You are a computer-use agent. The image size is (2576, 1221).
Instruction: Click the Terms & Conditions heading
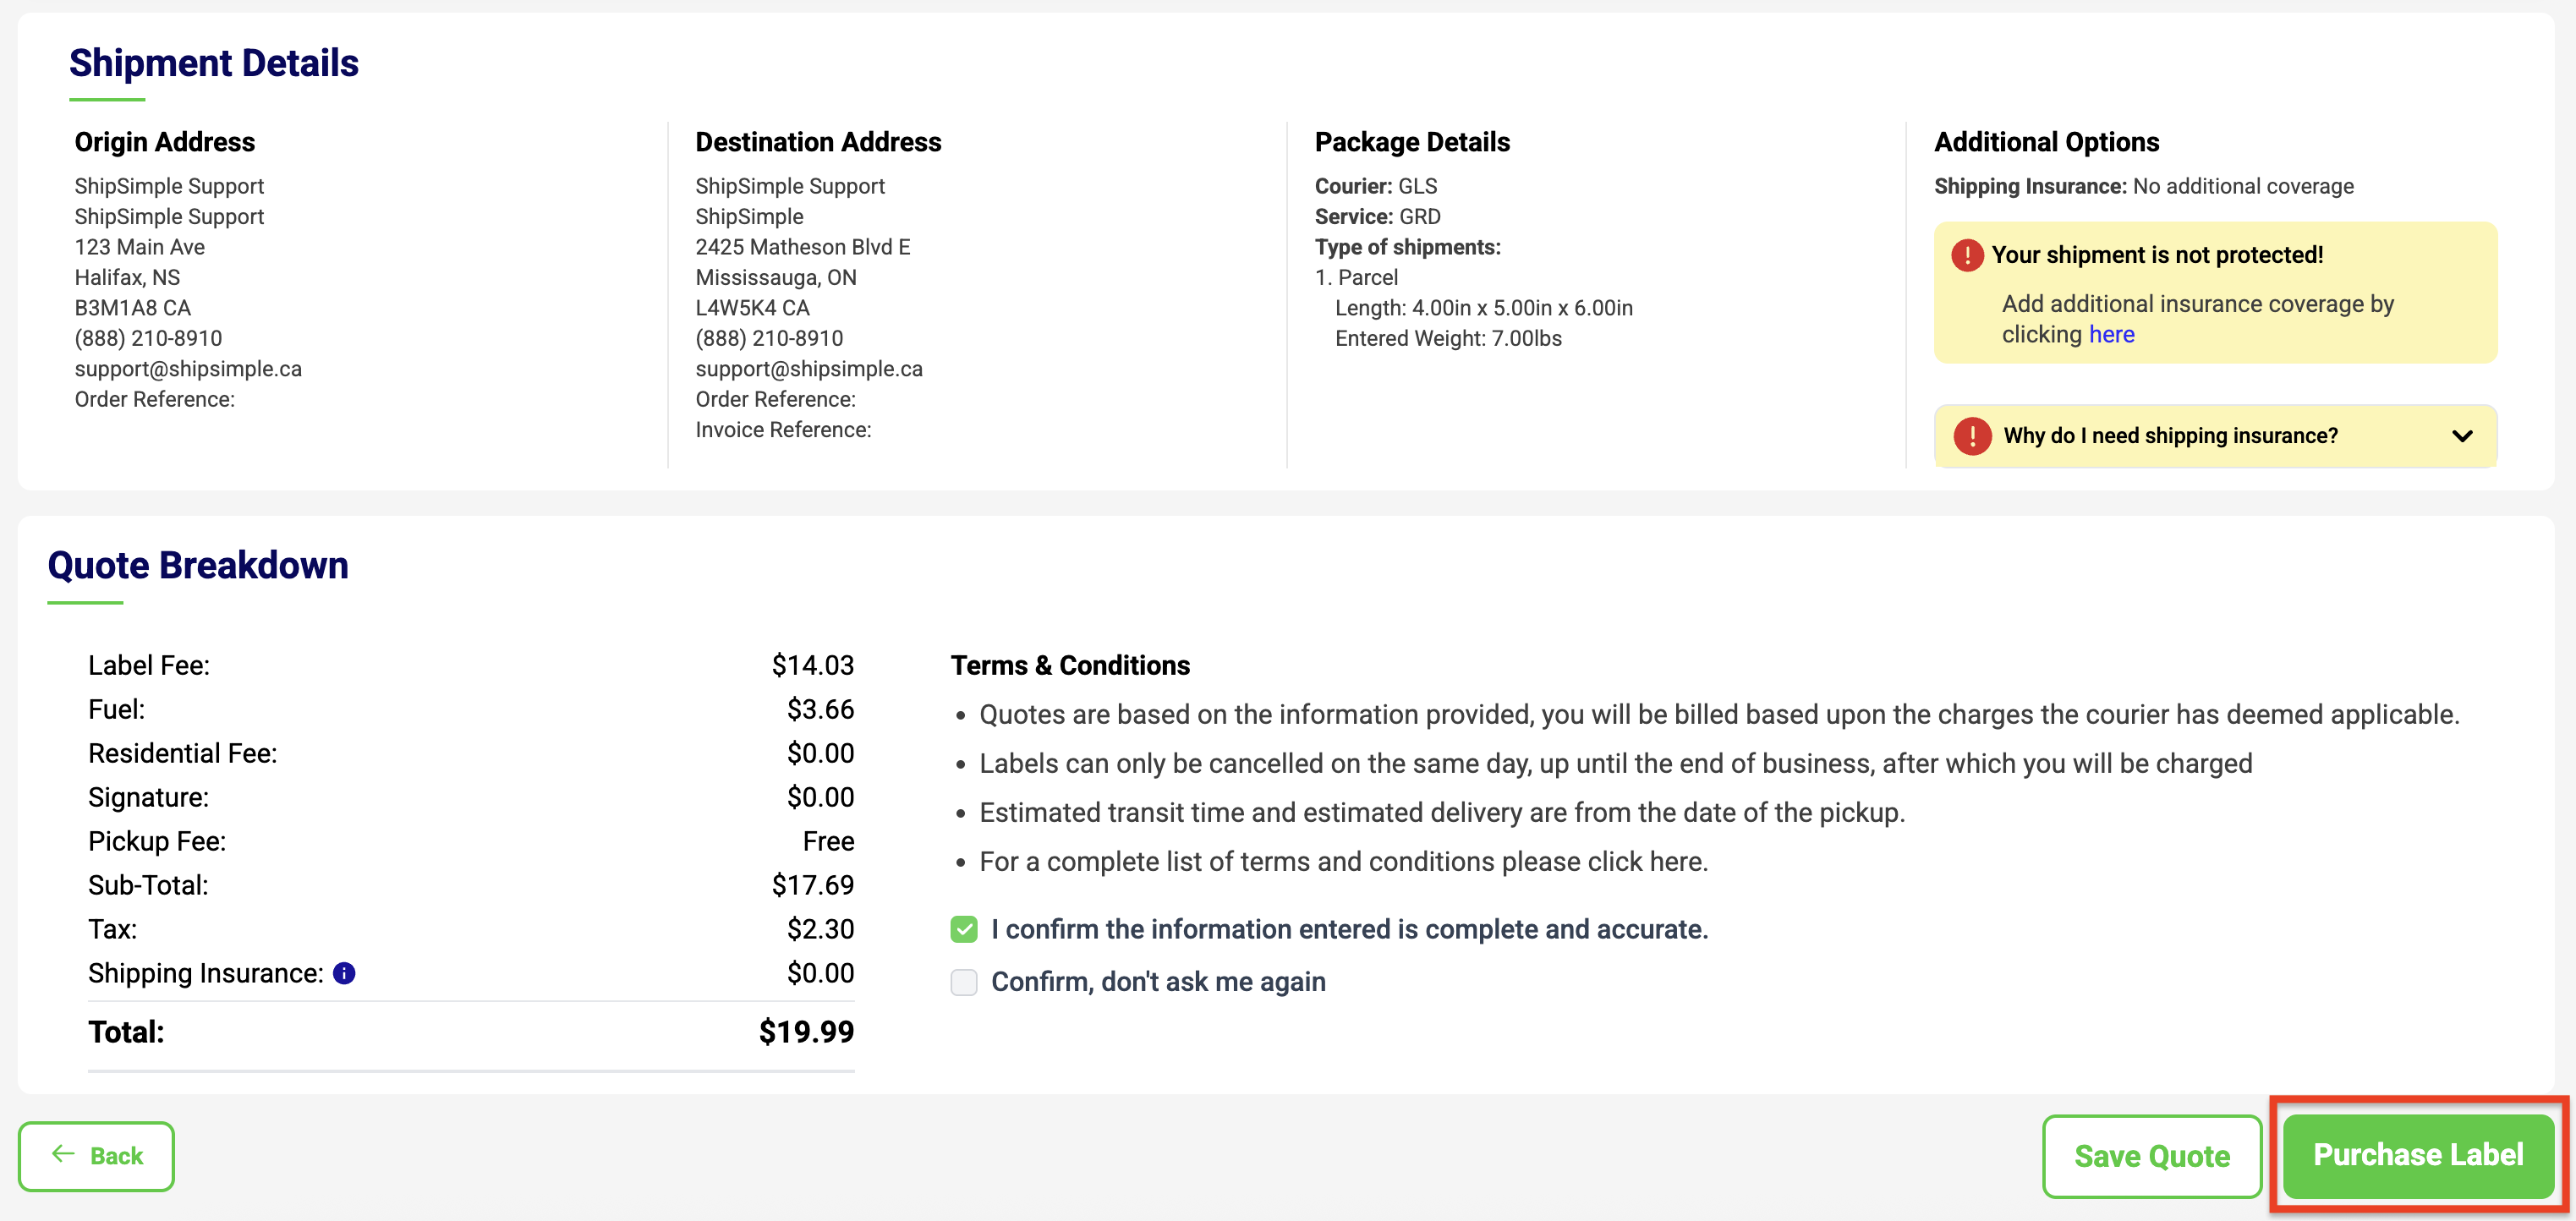click(1070, 665)
